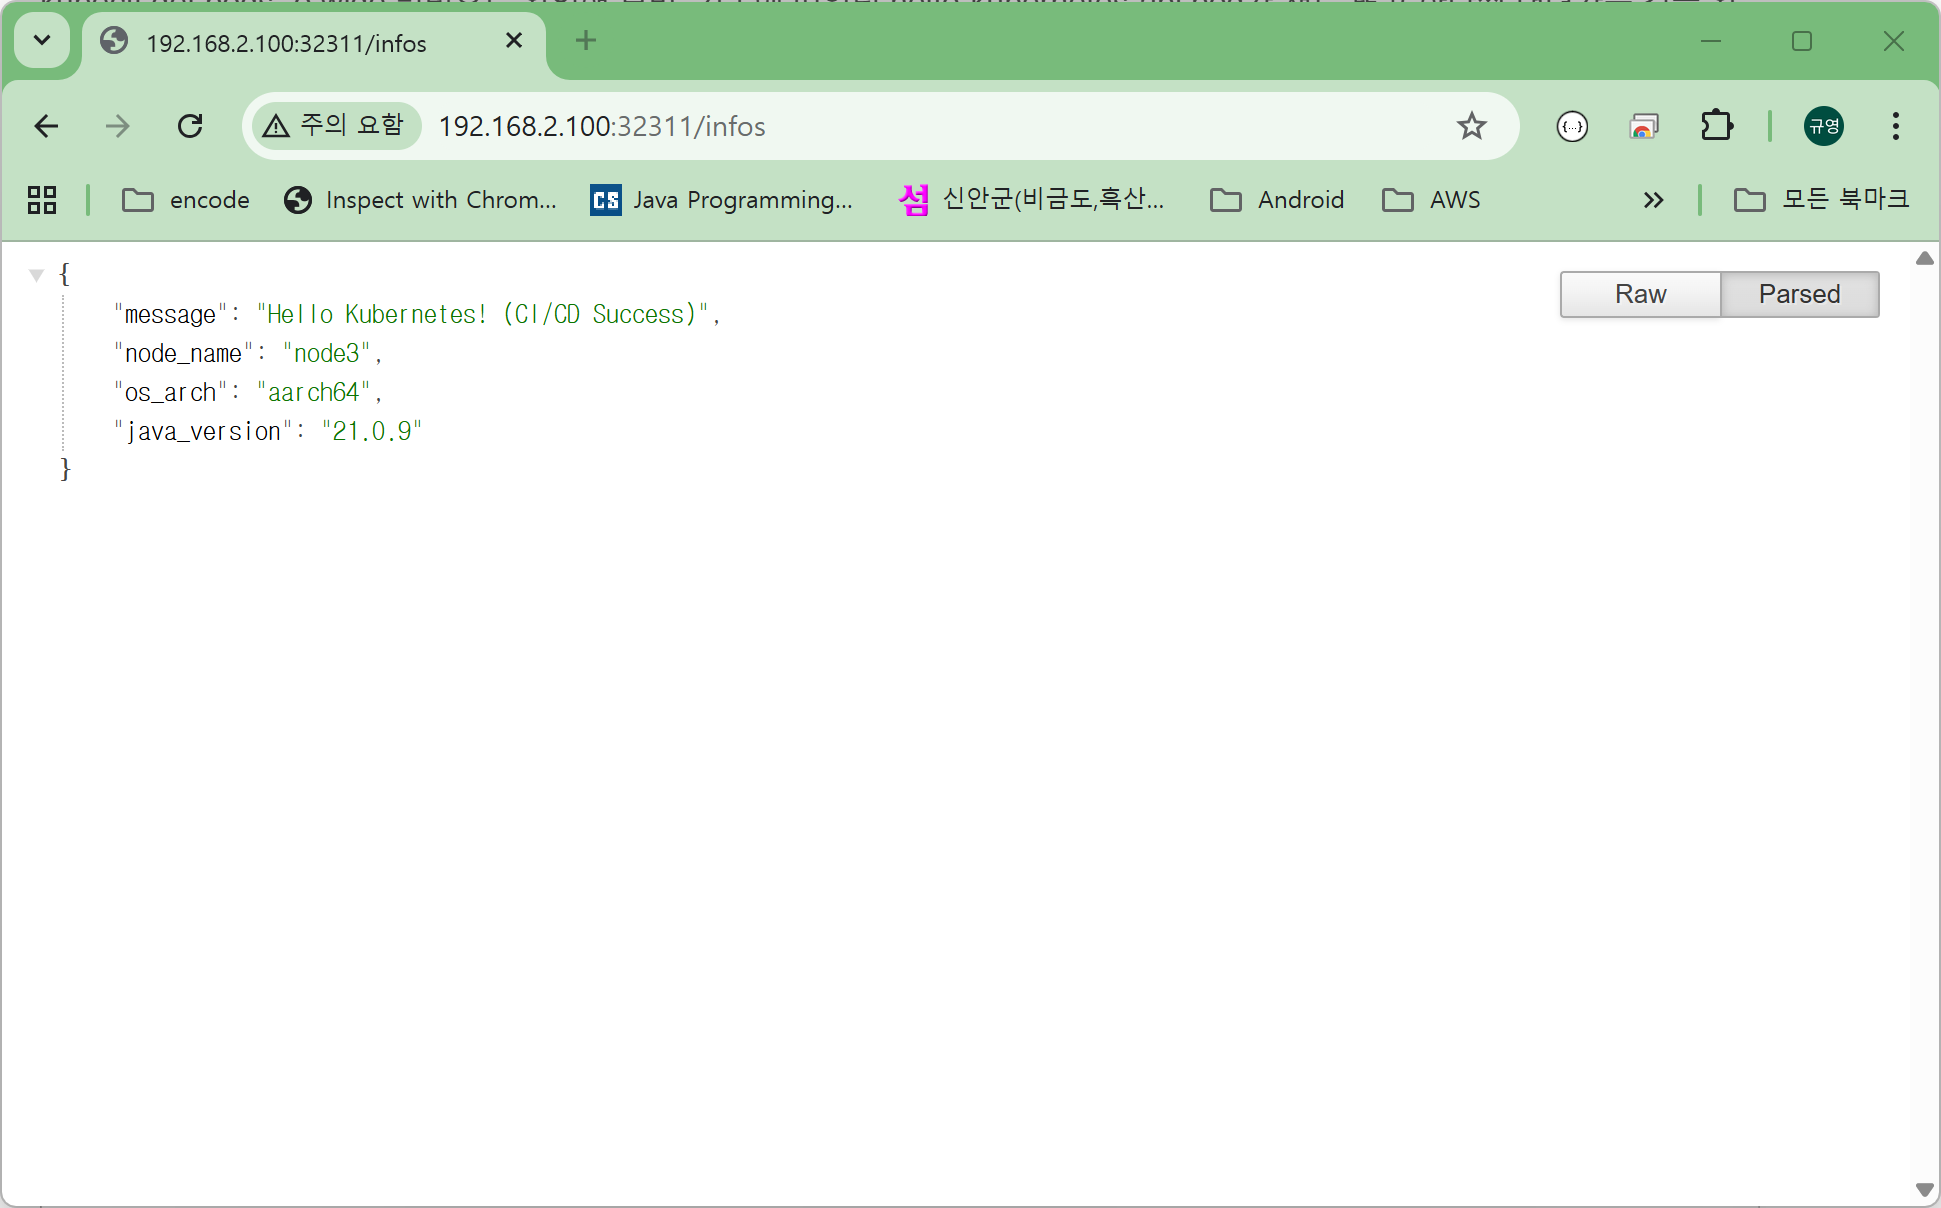1941x1208 pixels.
Task: Bookmark this page with the star icon
Action: 1471,126
